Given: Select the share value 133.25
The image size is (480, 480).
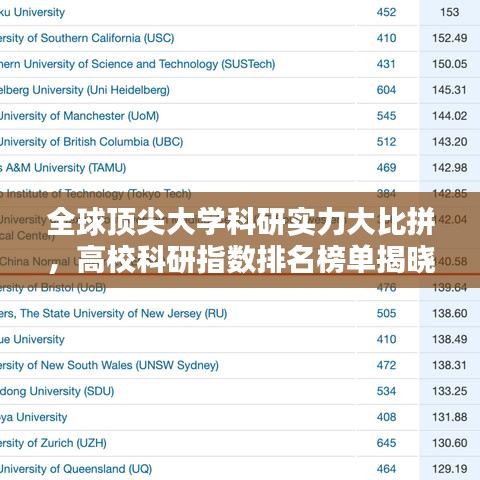Looking at the screenshot, I should [x=450, y=391].
